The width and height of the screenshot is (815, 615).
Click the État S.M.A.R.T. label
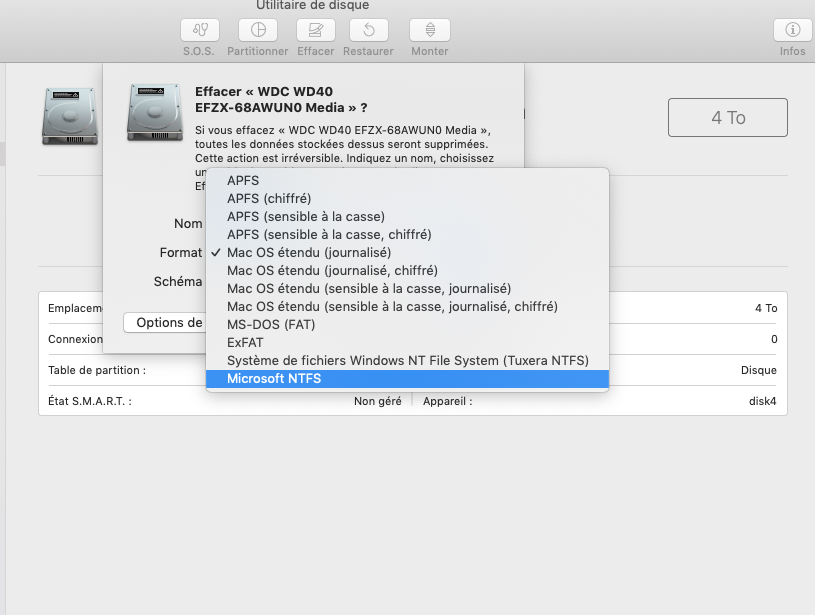pos(90,401)
